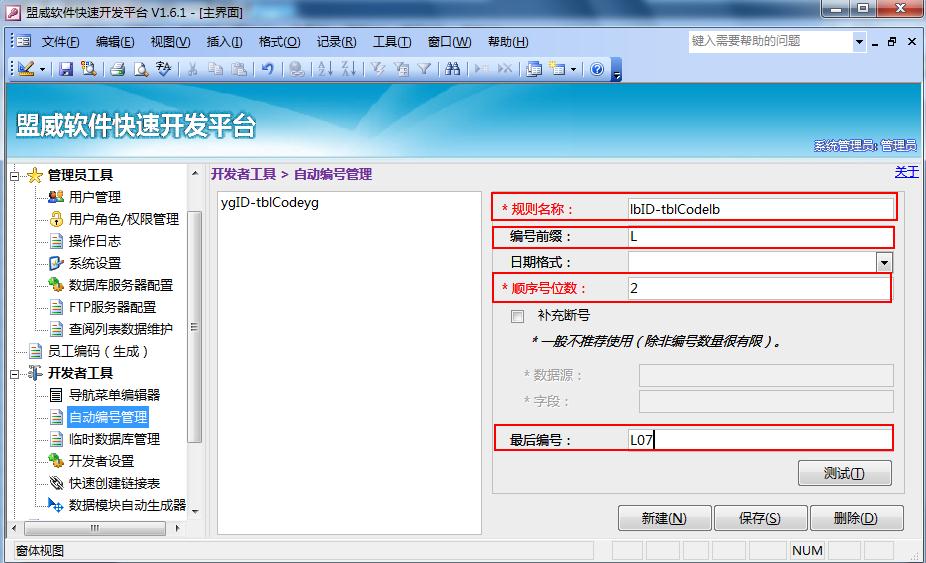The height and width of the screenshot is (563, 926).
Task: Select 数据模块自动生成器 in the tree
Action: tap(127, 505)
